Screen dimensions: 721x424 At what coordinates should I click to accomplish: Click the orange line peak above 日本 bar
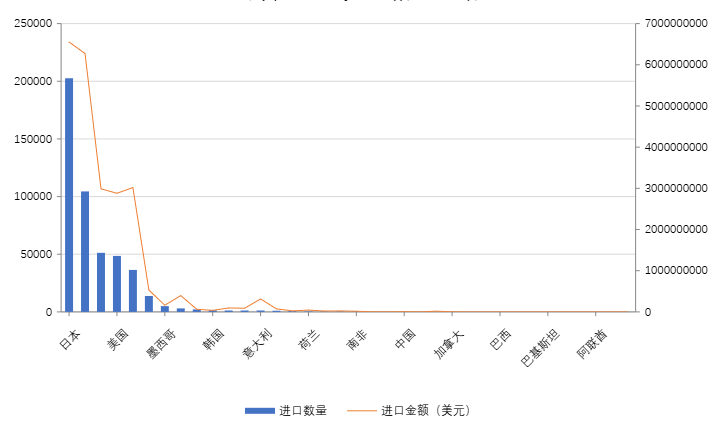(69, 42)
